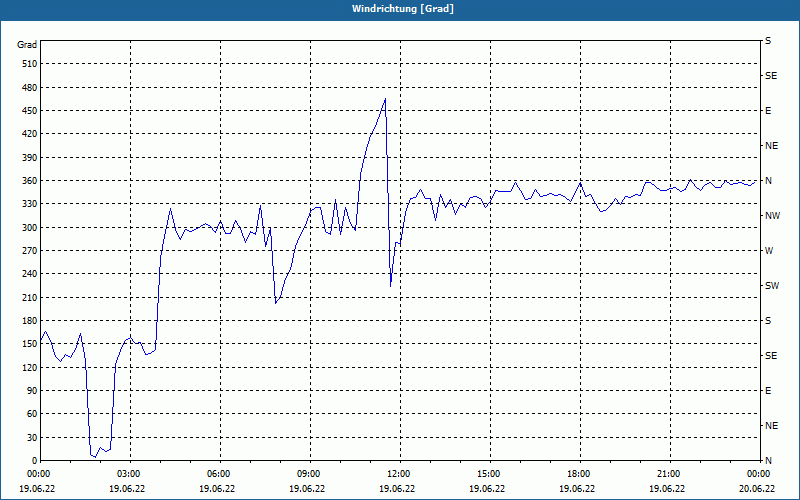
Task: Click the 20.06.22 date label
Action: coord(757,488)
